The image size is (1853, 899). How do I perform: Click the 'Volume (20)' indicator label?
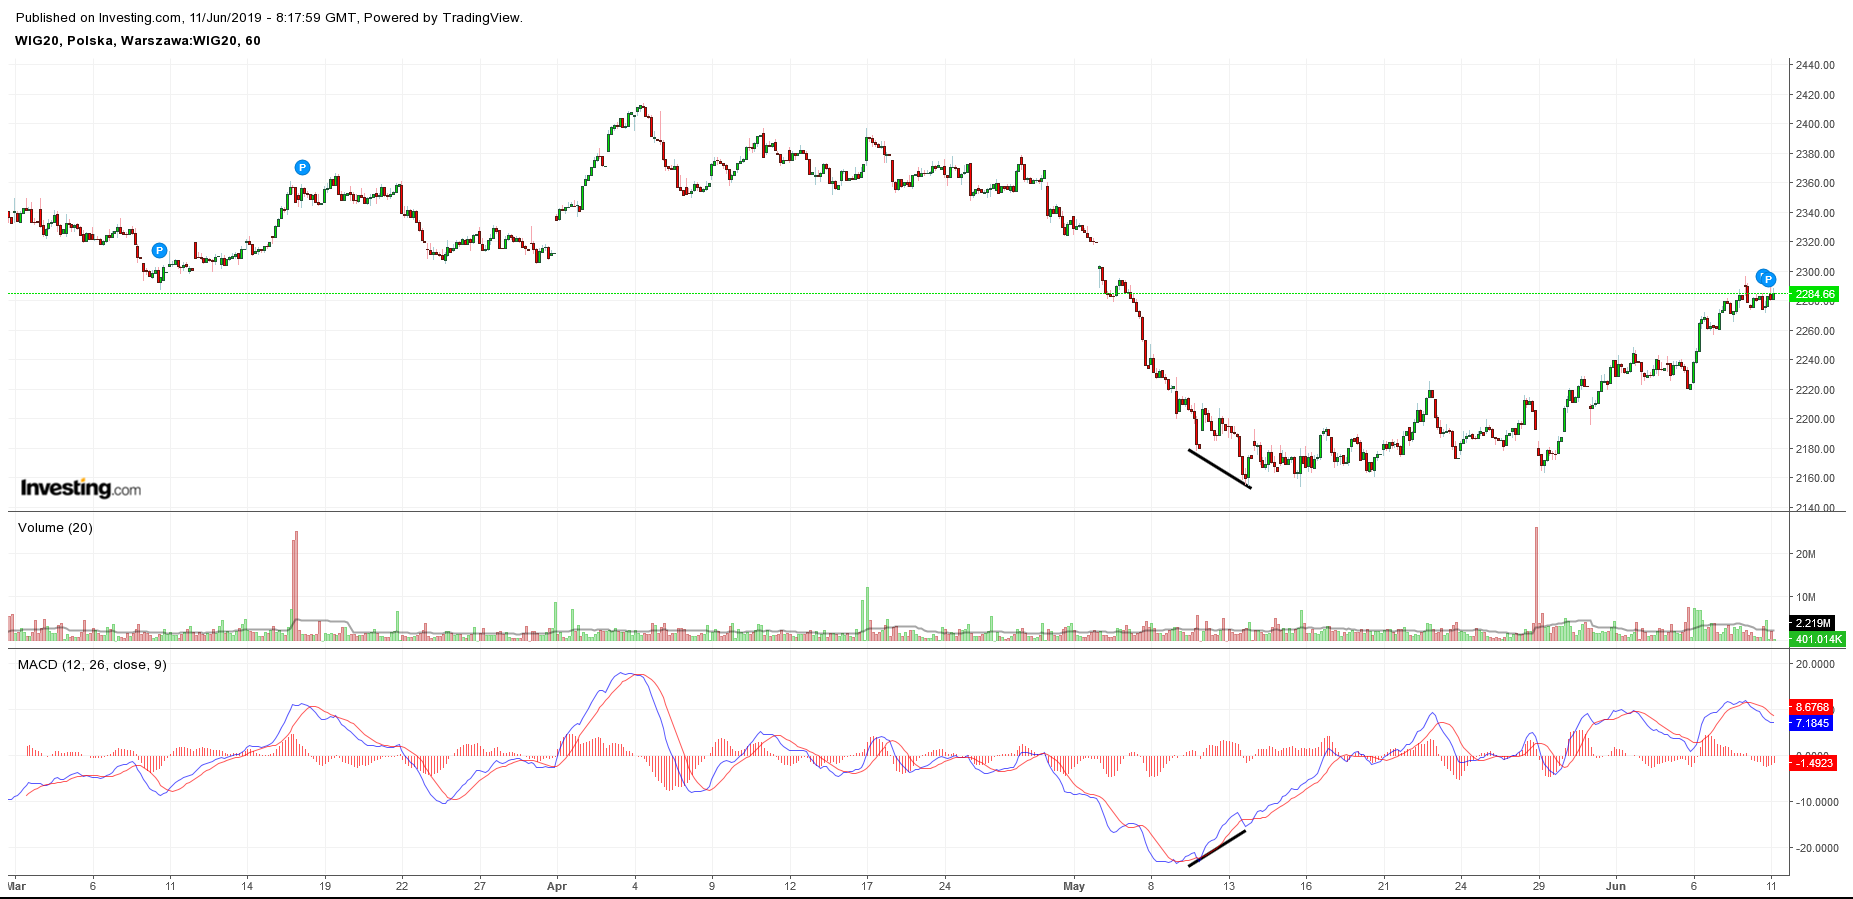pyautogui.click(x=55, y=528)
